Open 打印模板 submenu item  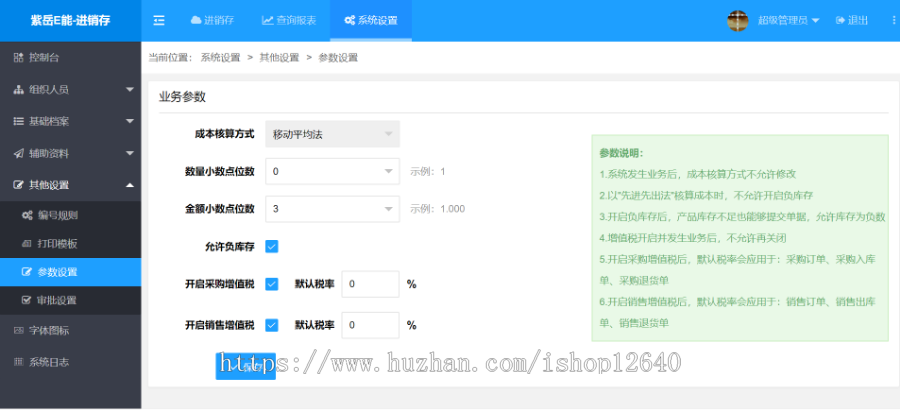[x=71, y=243]
